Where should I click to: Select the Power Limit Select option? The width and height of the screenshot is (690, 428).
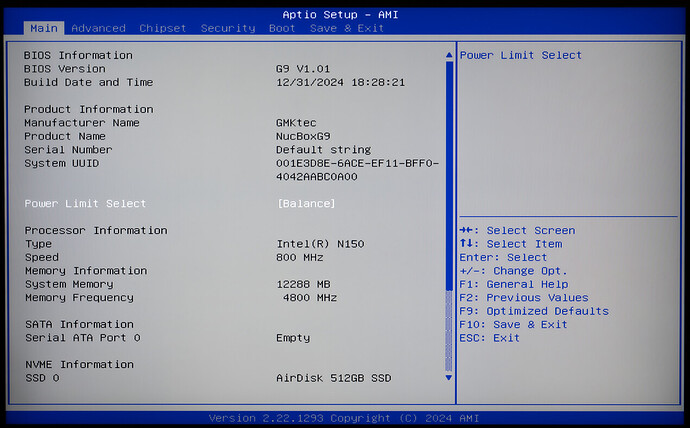85,204
